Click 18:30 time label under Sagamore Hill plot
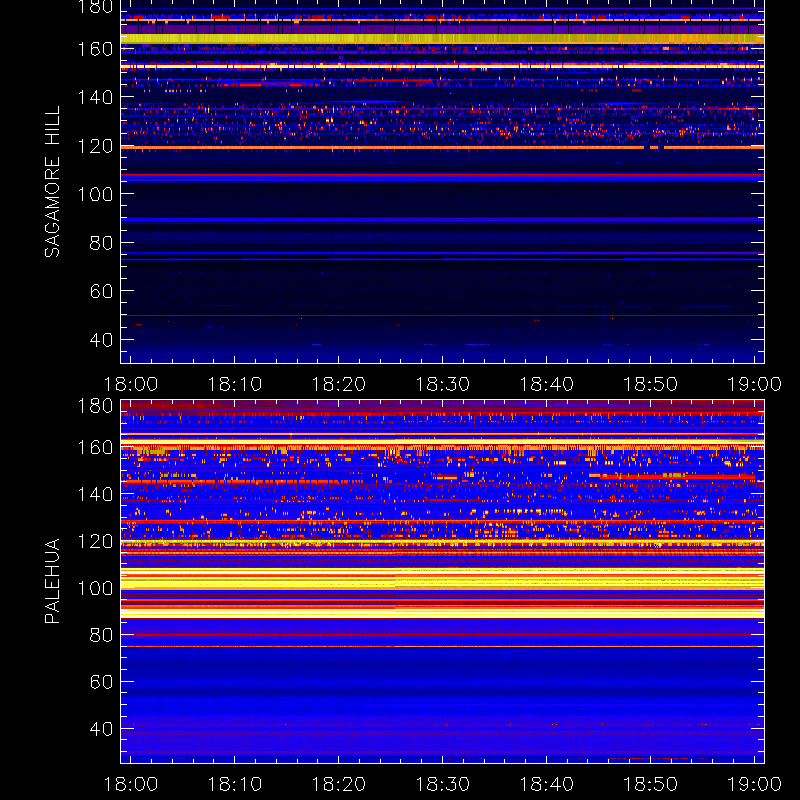This screenshot has width=800, height=800. click(443, 384)
